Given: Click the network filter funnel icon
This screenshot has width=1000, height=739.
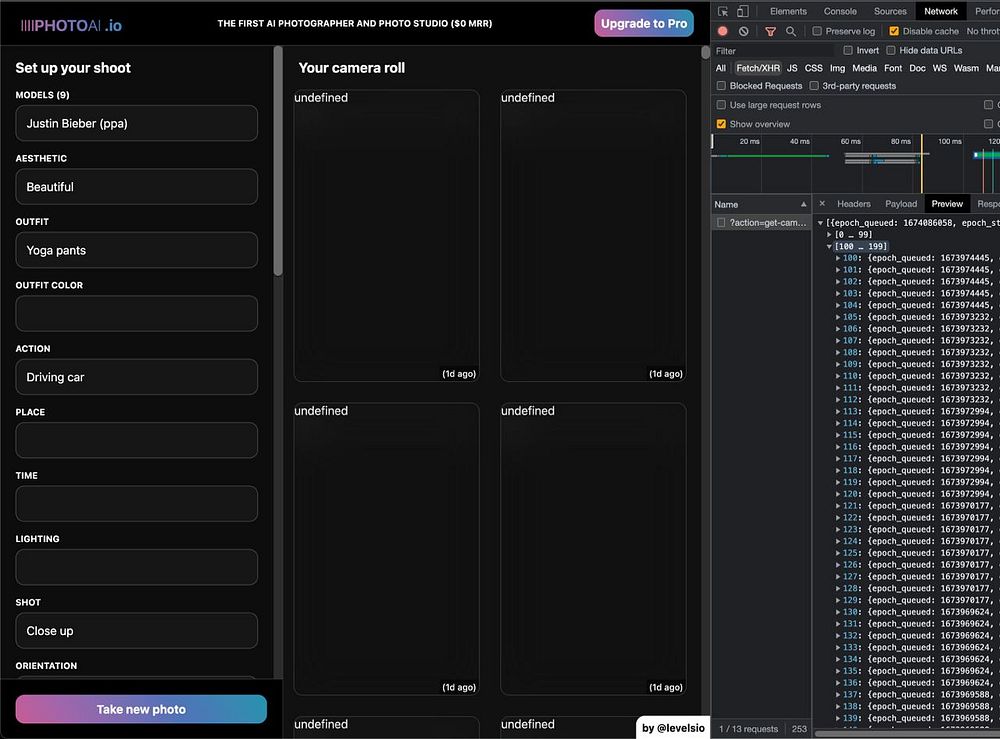Looking at the screenshot, I should coord(770,31).
